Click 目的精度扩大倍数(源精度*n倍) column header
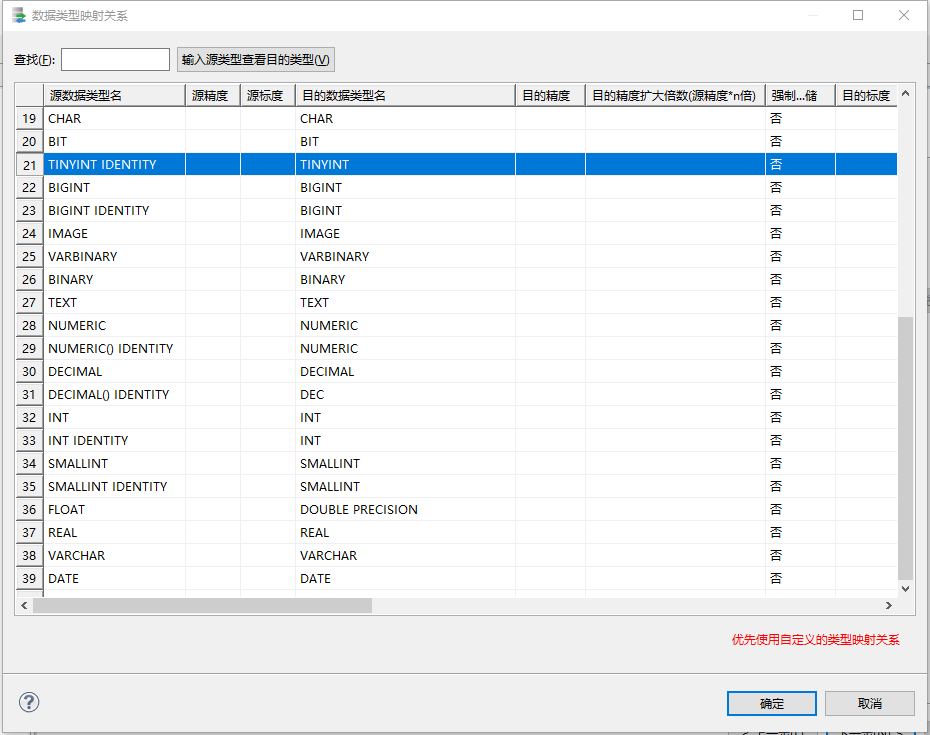This screenshot has width=930, height=735. (x=676, y=96)
